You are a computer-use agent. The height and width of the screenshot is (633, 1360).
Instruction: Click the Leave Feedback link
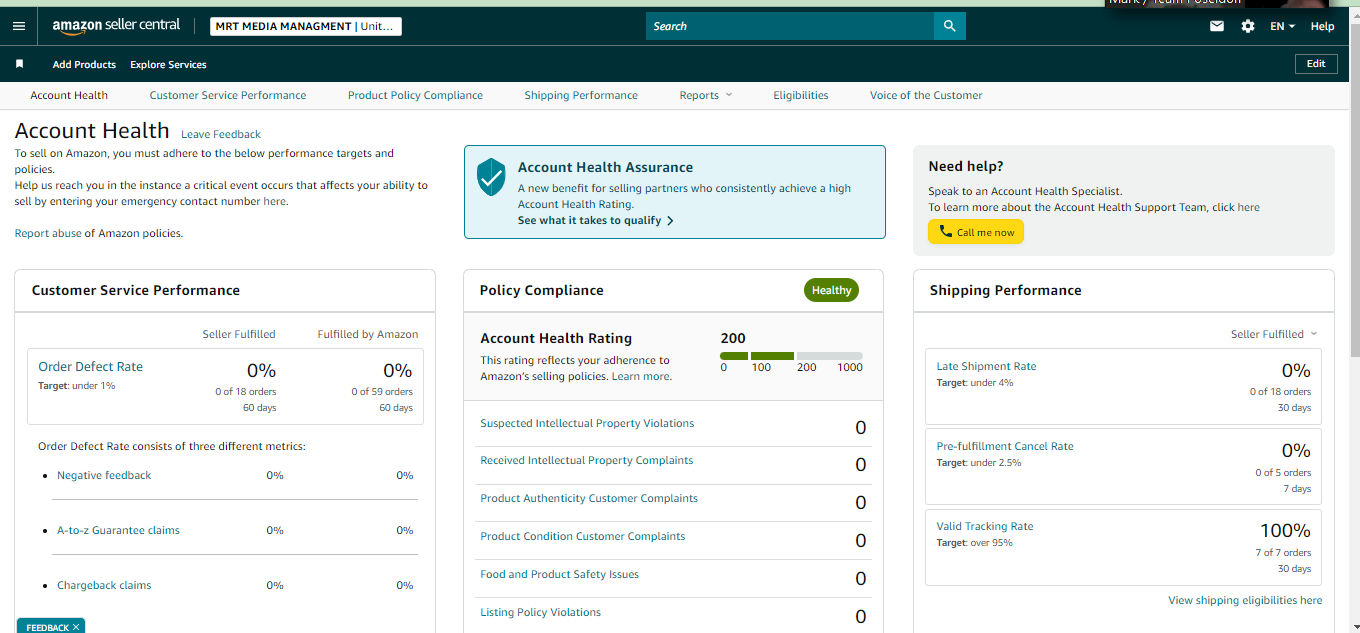pyautogui.click(x=221, y=134)
